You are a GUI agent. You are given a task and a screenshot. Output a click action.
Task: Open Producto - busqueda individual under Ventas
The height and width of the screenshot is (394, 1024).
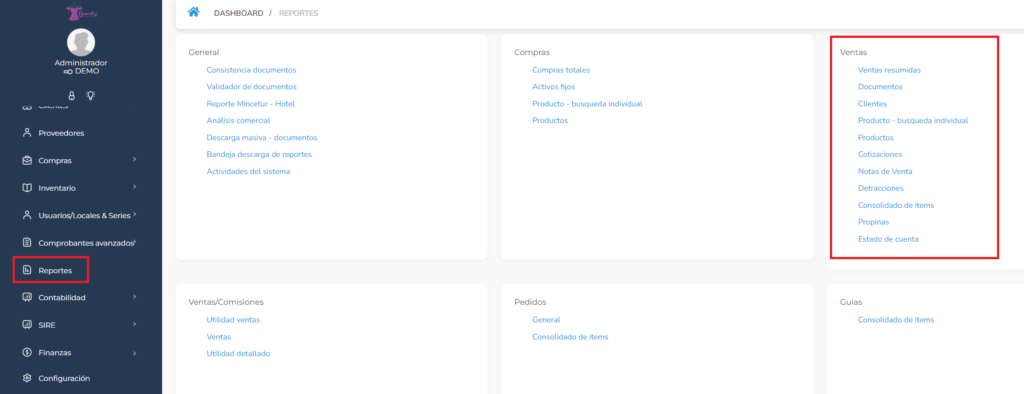[913, 120]
